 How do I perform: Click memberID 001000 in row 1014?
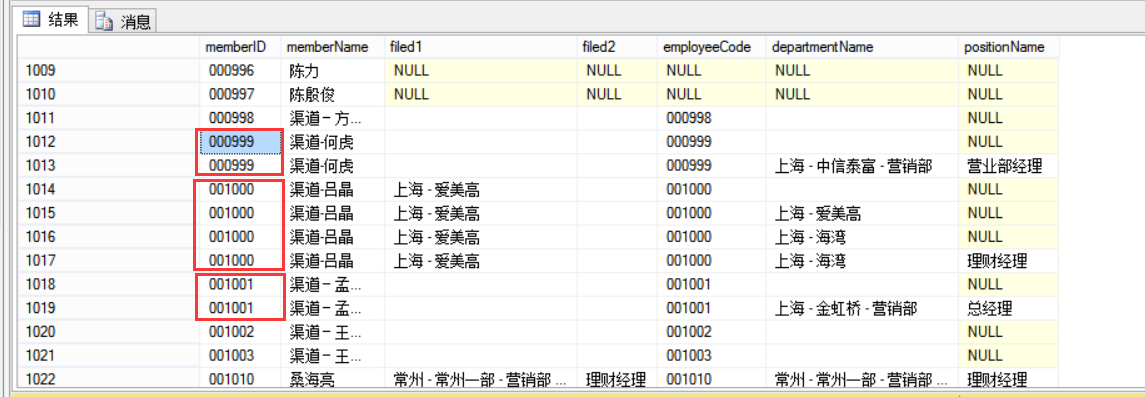[240, 190]
